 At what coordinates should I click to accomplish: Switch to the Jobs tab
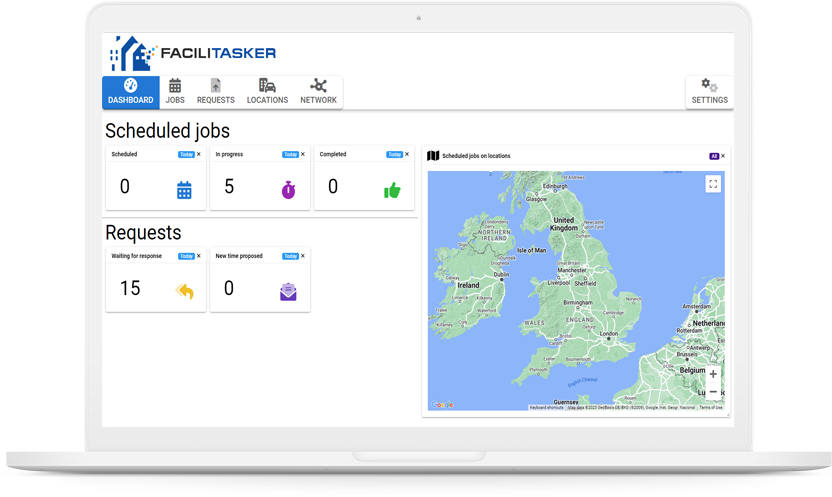coord(175,91)
